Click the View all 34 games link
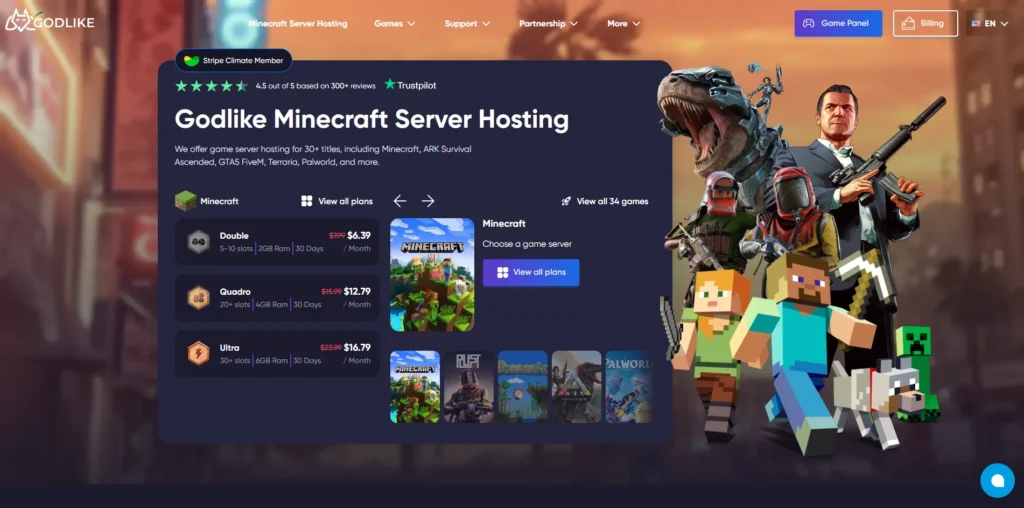Image resolution: width=1024 pixels, height=508 pixels. (x=605, y=201)
